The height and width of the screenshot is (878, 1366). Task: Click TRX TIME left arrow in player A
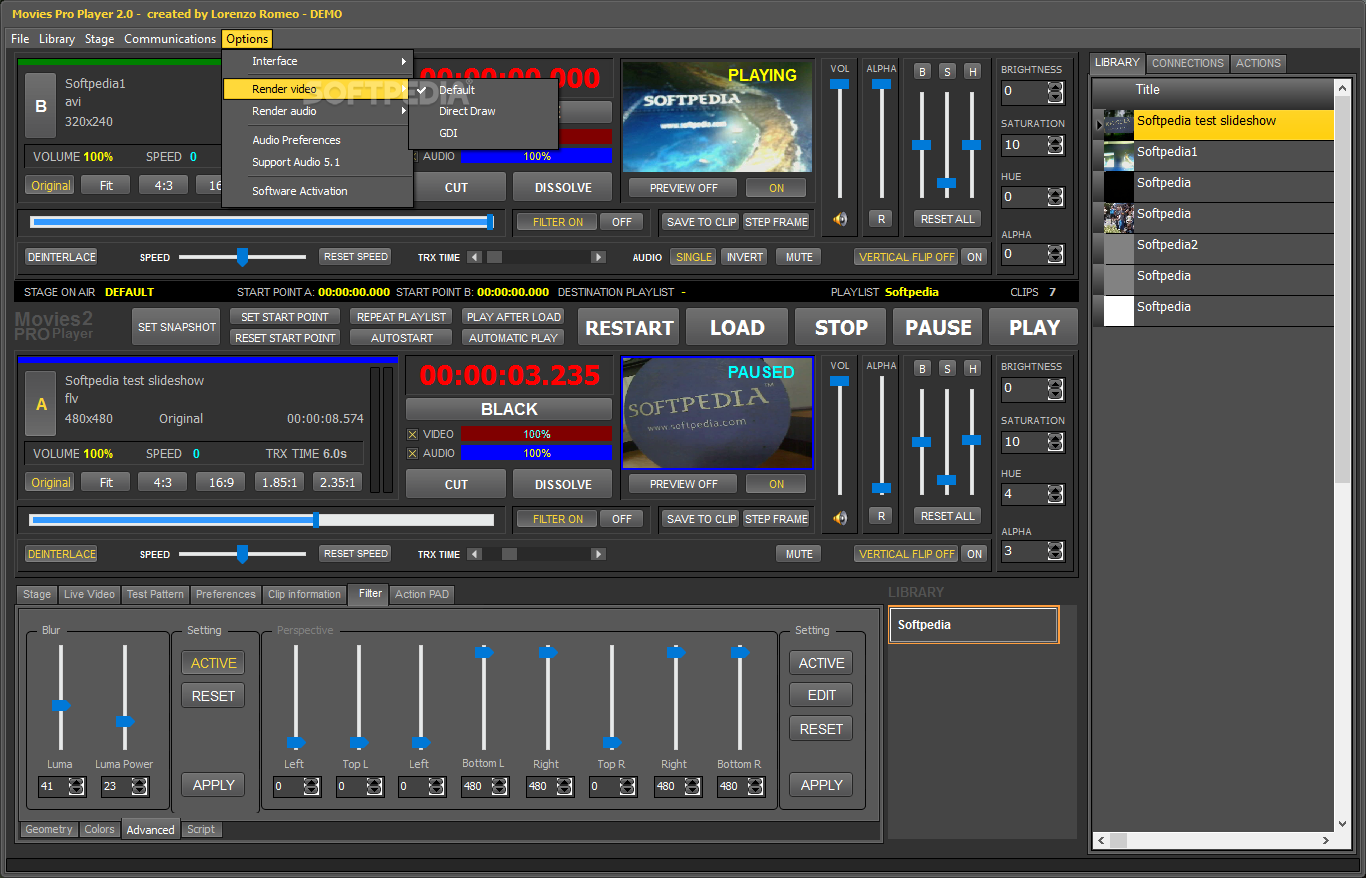[474, 554]
